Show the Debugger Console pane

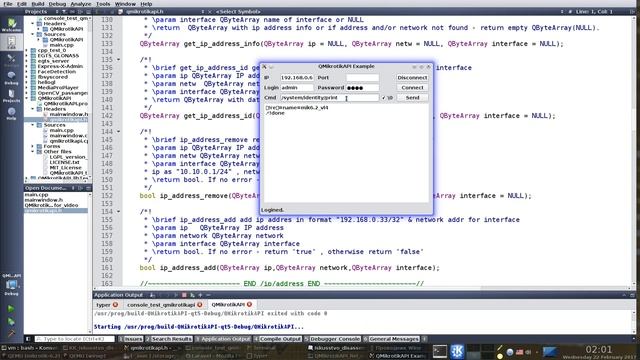point(332,339)
